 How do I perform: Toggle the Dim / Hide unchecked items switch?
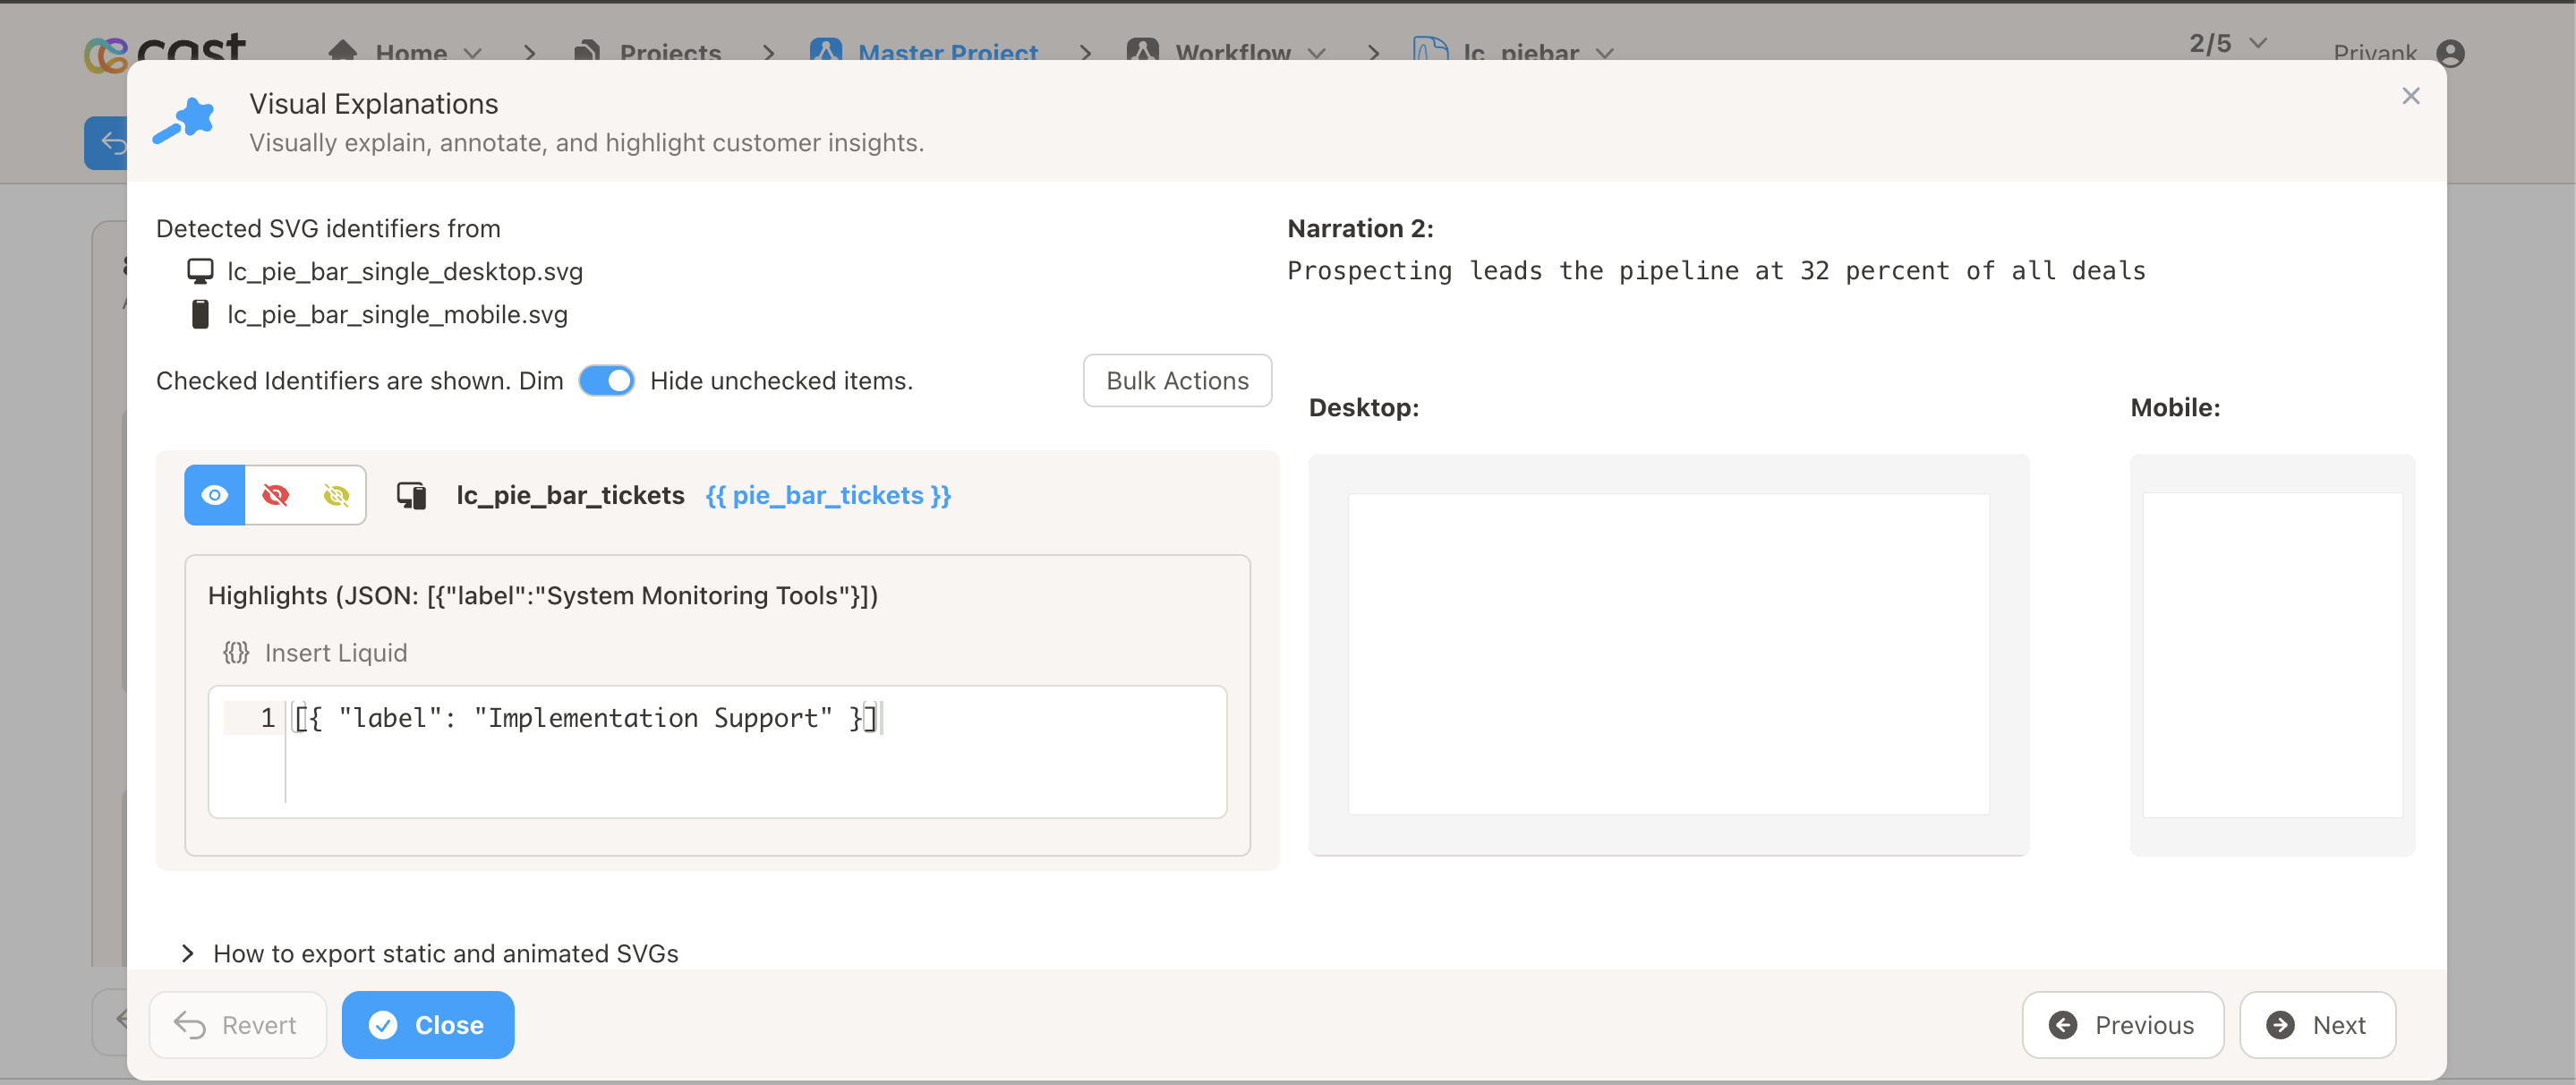point(606,381)
